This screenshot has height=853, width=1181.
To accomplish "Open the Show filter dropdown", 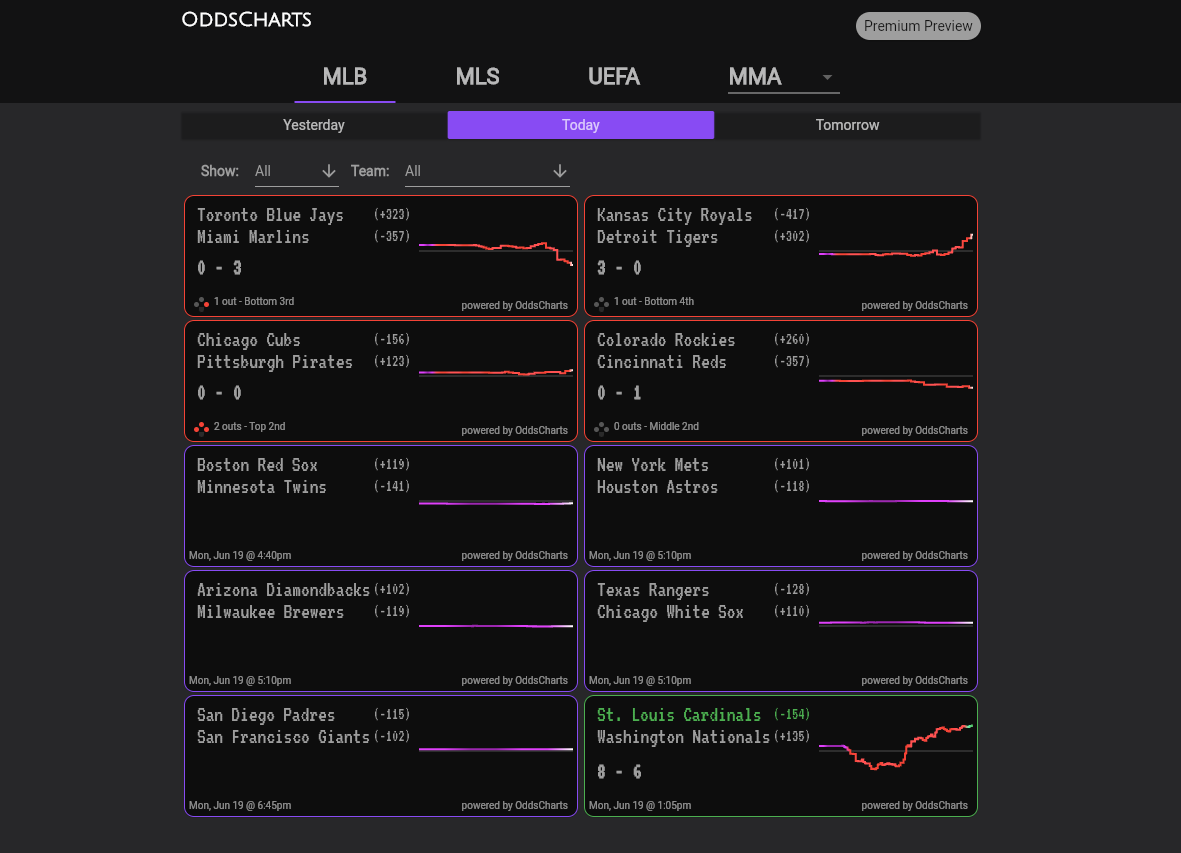I will [296, 171].
